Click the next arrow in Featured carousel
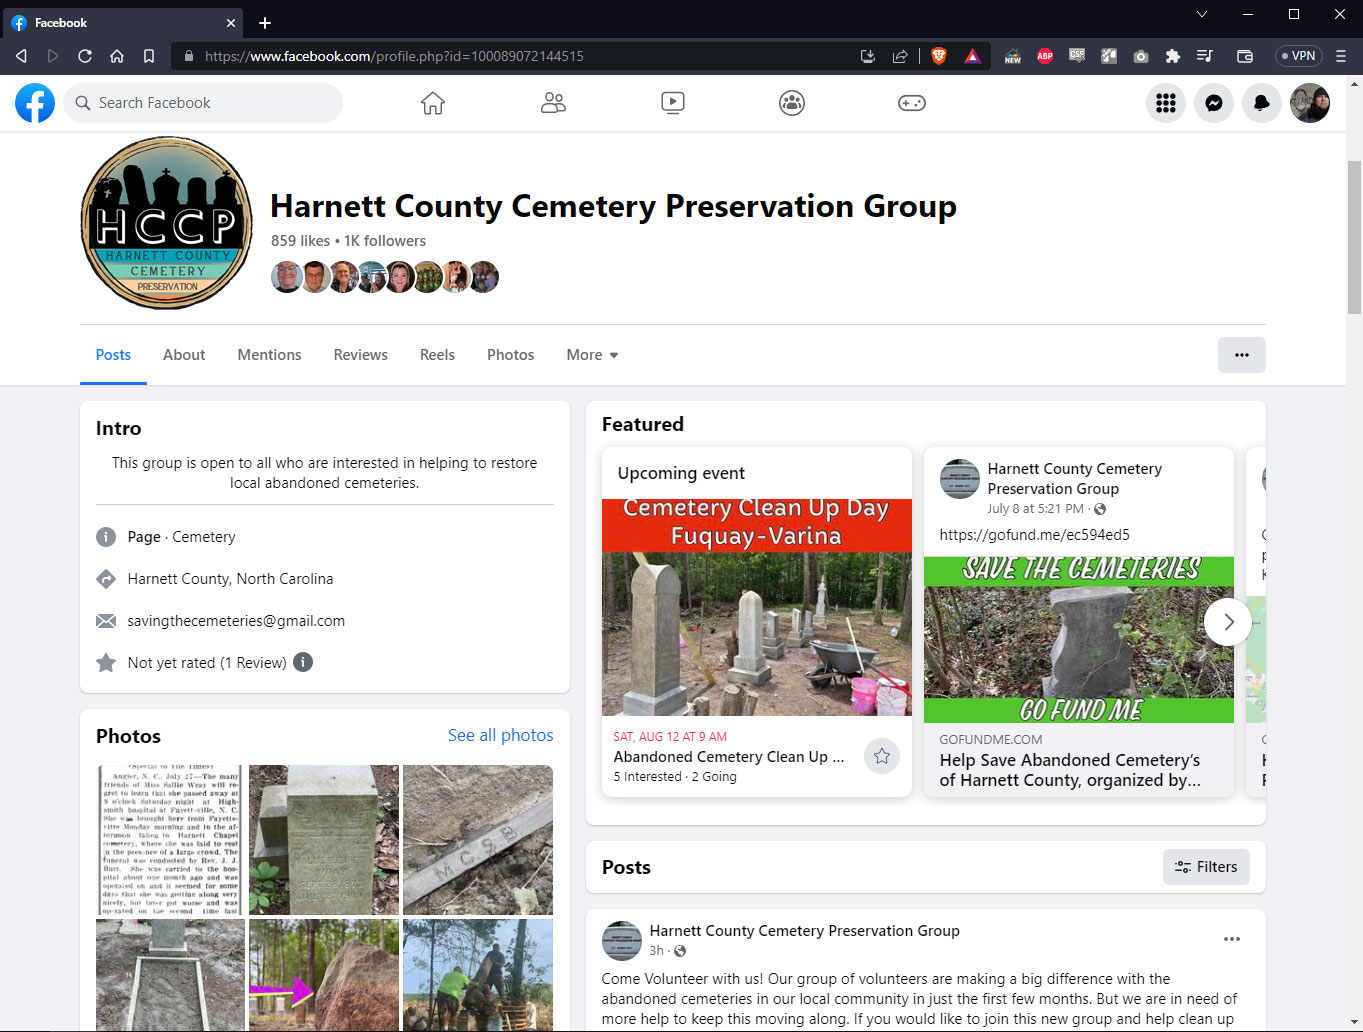 click(x=1228, y=621)
